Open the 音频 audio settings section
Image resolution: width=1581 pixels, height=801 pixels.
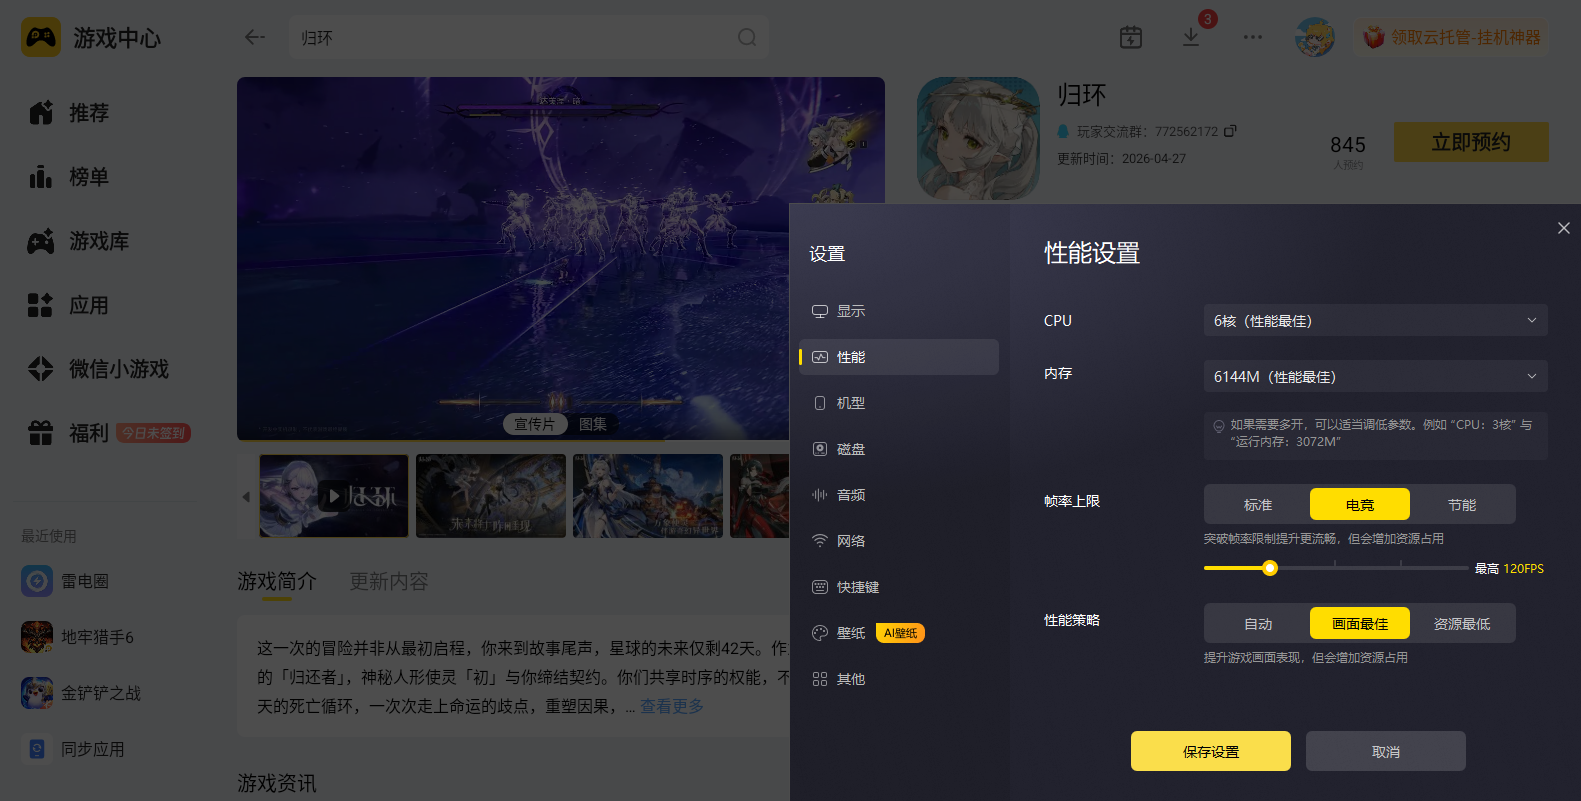tap(898, 495)
